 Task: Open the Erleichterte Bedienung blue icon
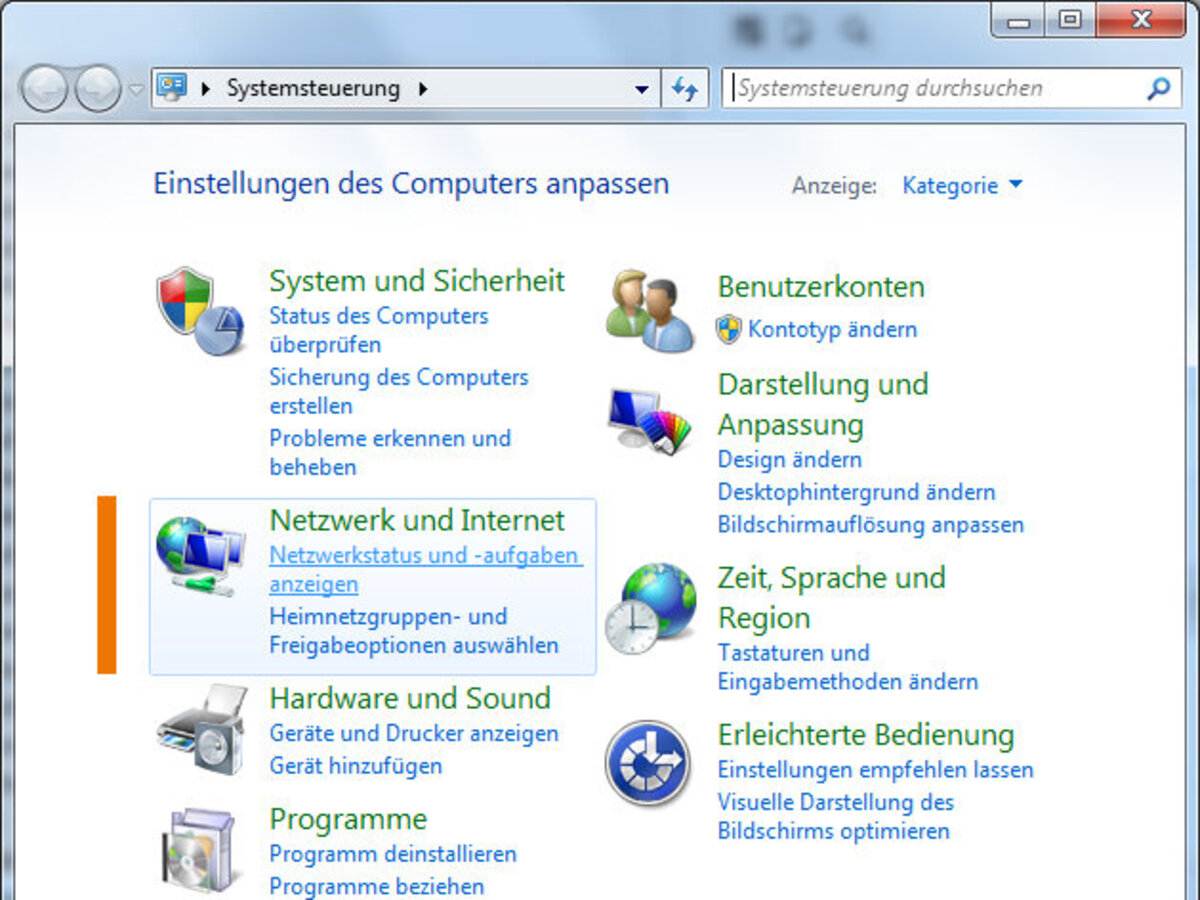tap(648, 762)
